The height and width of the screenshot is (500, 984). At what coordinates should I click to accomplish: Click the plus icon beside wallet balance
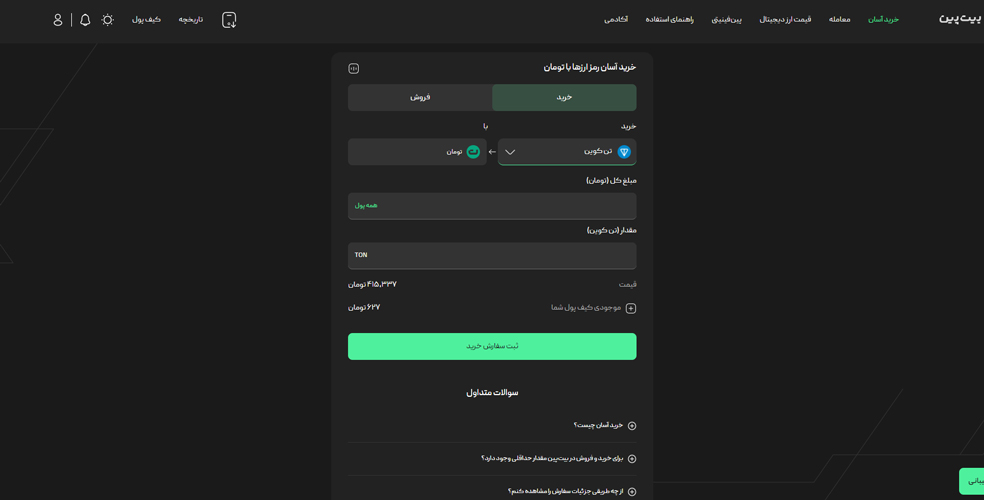click(630, 308)
